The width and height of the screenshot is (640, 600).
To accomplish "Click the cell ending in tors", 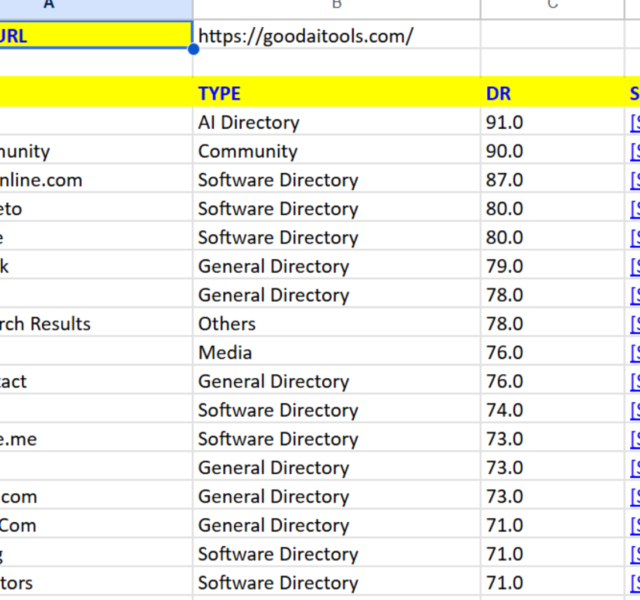I will coord(96,583).
